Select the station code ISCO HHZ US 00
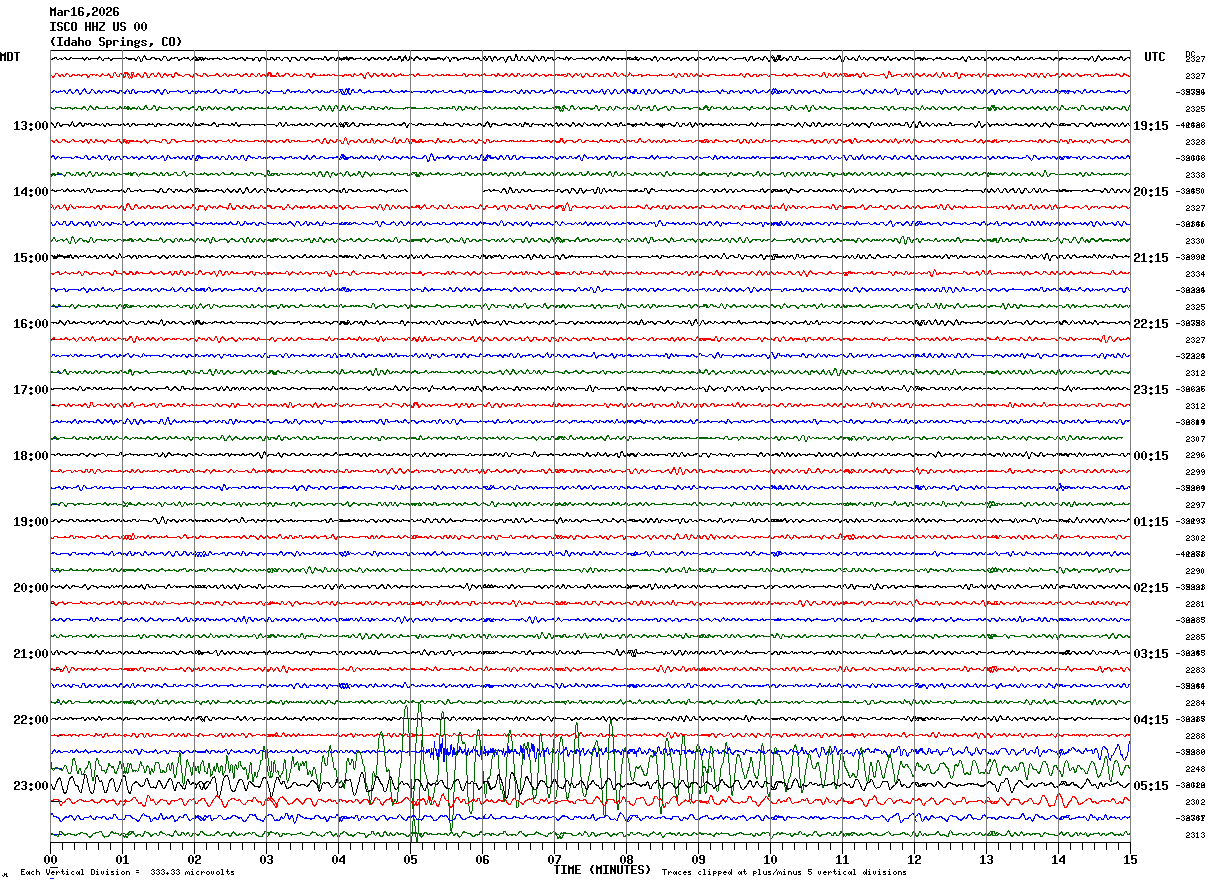 (98, 27)
